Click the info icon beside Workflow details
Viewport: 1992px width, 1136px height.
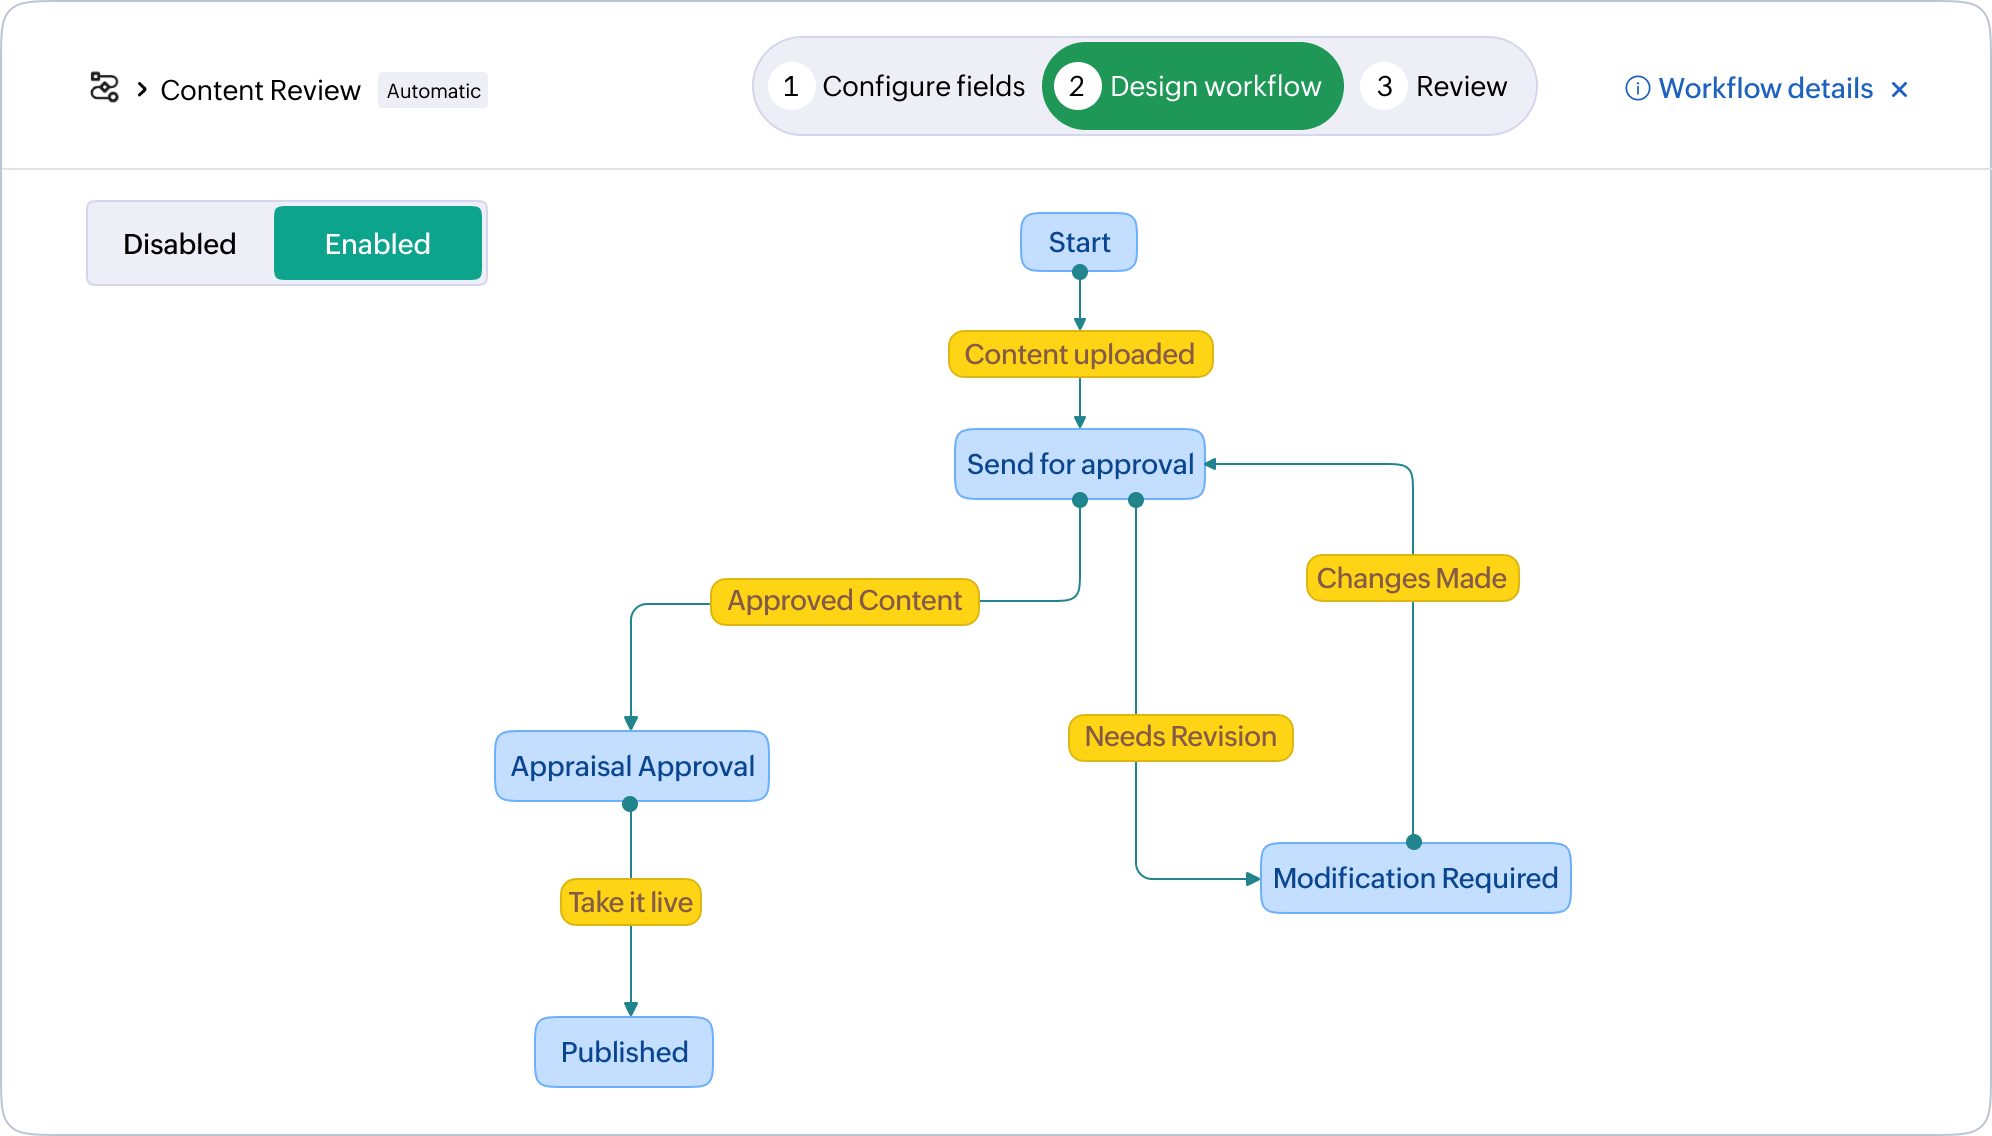1637,89
